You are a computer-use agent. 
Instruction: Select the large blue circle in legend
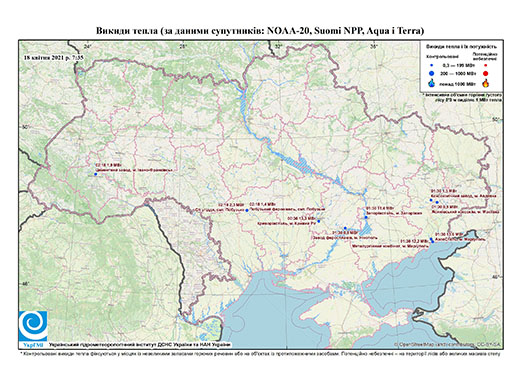pos(431,73)
